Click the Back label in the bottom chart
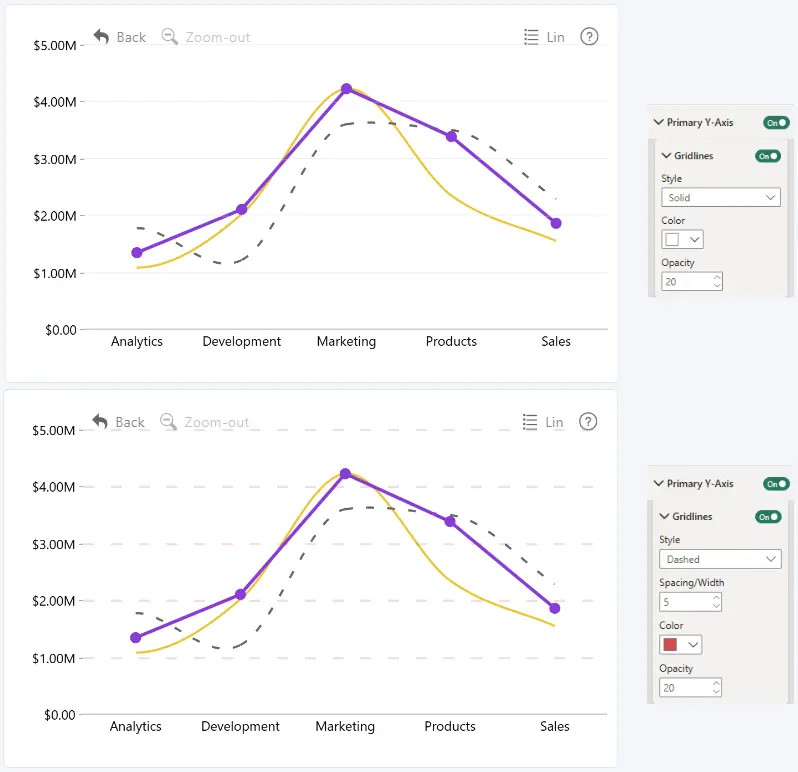 [x=130, y=422]
